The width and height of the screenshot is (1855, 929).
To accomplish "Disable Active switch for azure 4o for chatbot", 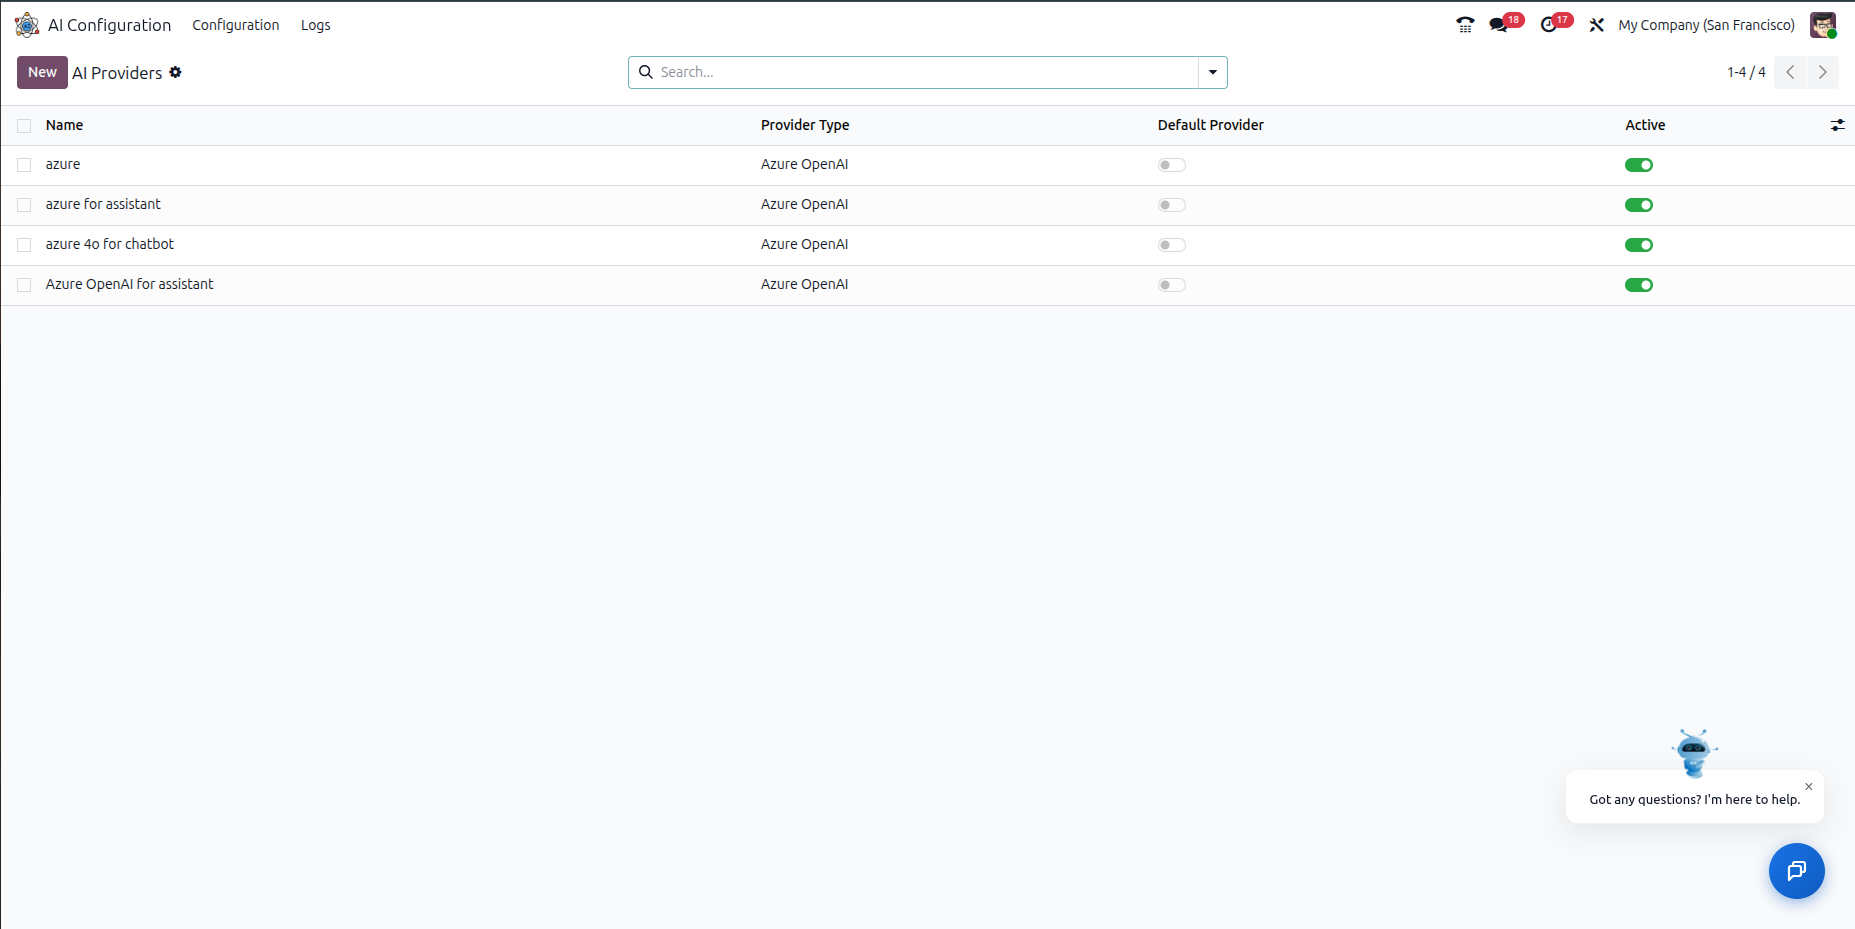I will pos(1639,245).
